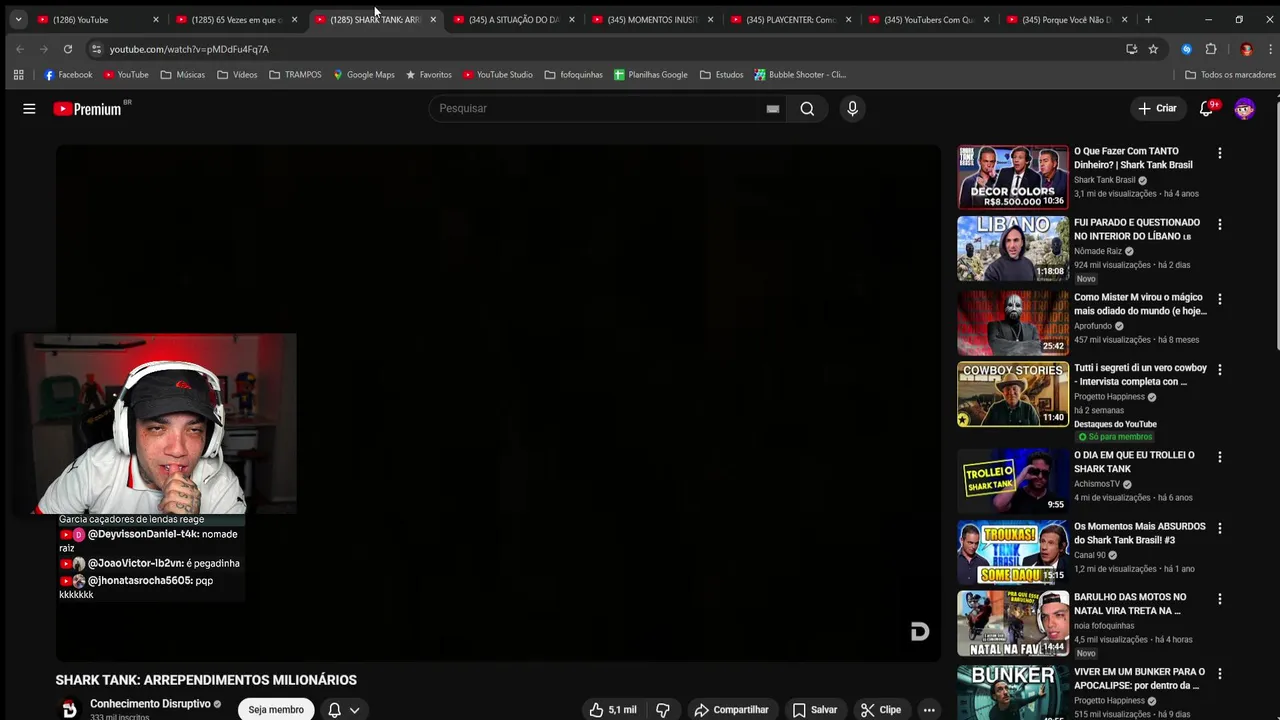Click the channel watermark in video corner
The height and width of the screenshot is (720, 1280).
(920, 631)
